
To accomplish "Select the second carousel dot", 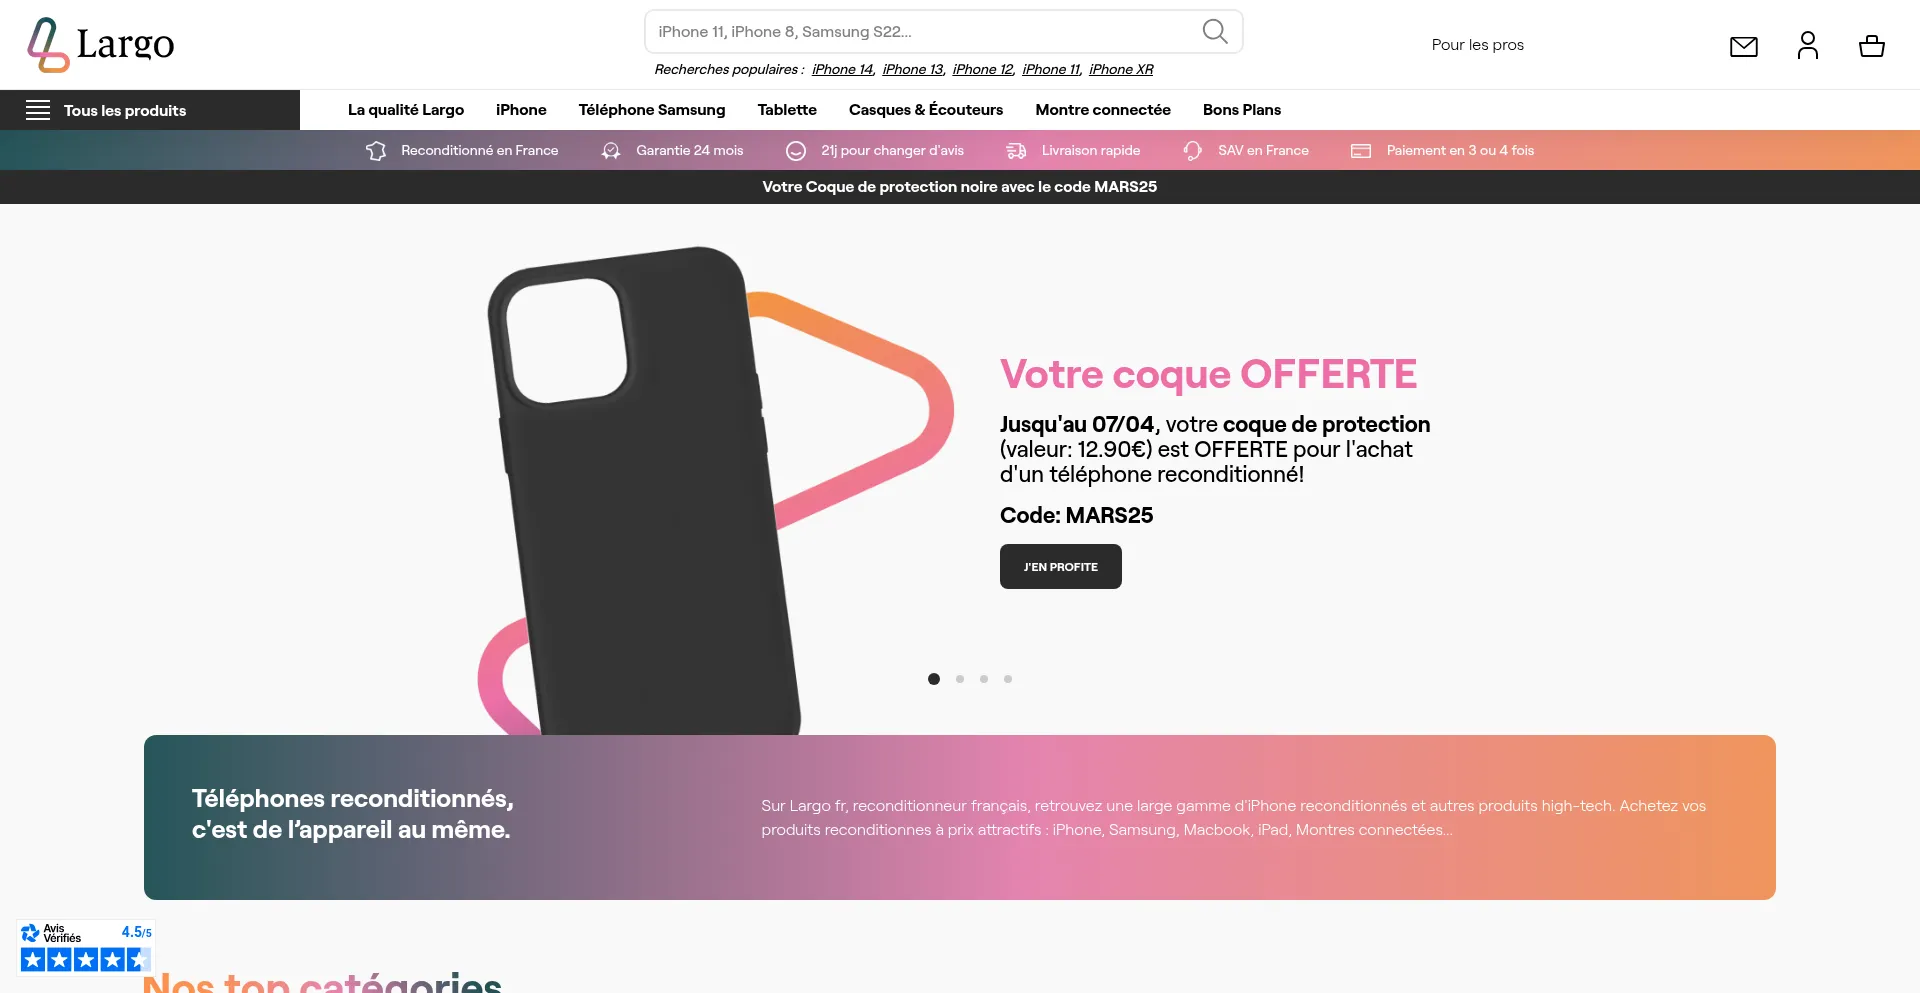I will [960, 679].
